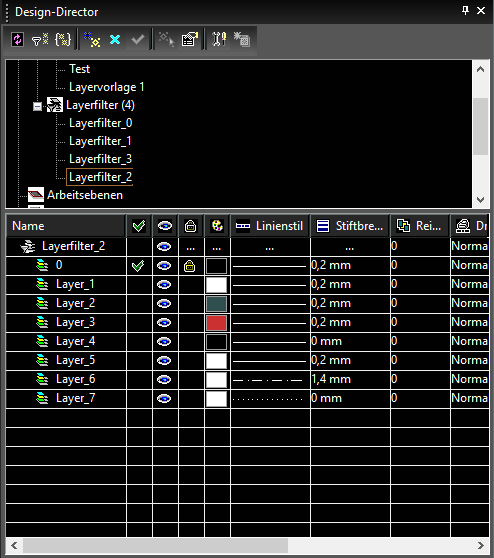The width and height of the screenshot is (494, 558).
Task: Open the black color swatch of layer 0
Action: coord(216,266)
